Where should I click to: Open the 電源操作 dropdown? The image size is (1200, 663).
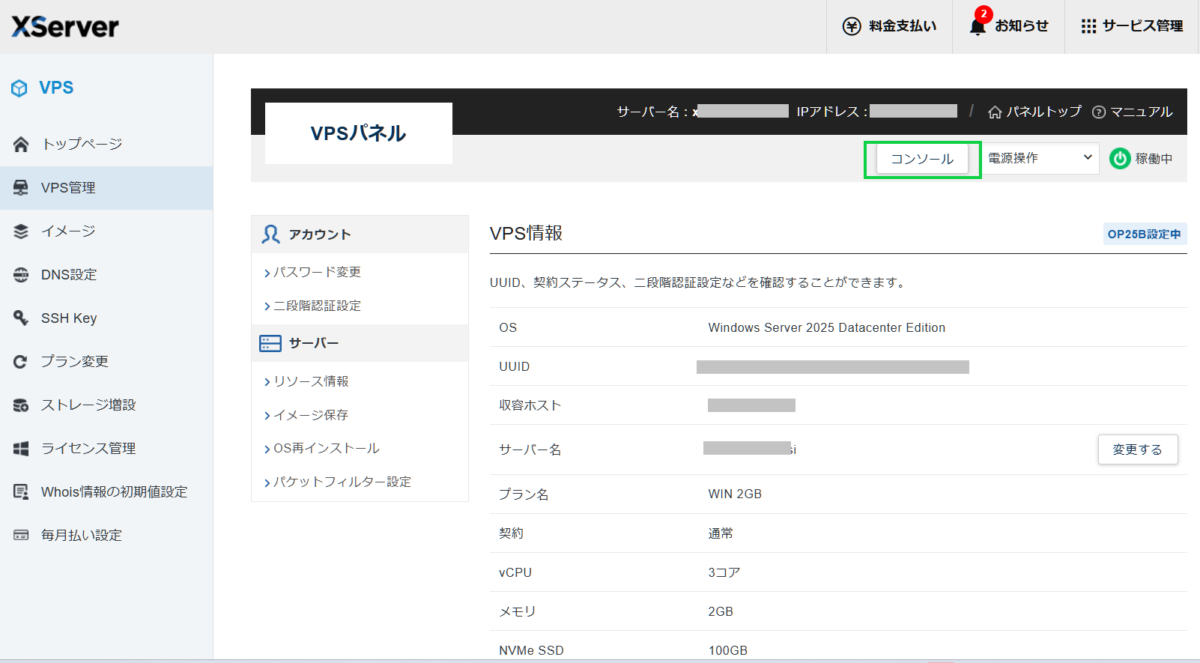tap(1039, 158)
